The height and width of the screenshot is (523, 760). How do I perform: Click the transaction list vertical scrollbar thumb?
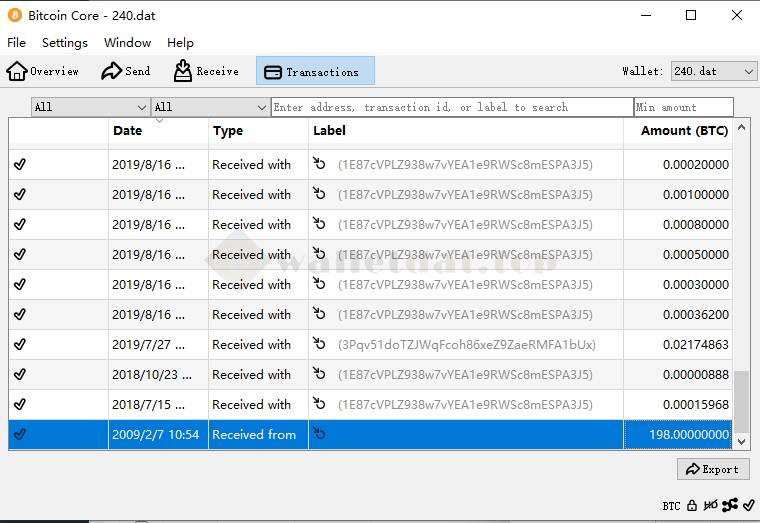coord(741,400)
